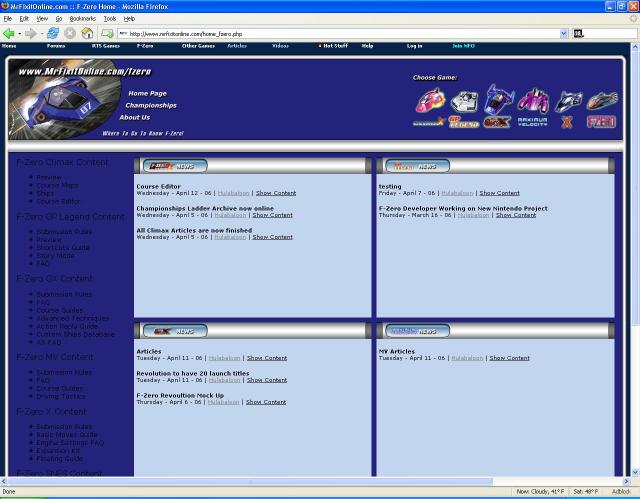The height and width of the screenshot is (499, 640).
Task: Open the Help menu in menu bar
Action: click(x=129, y=19)
